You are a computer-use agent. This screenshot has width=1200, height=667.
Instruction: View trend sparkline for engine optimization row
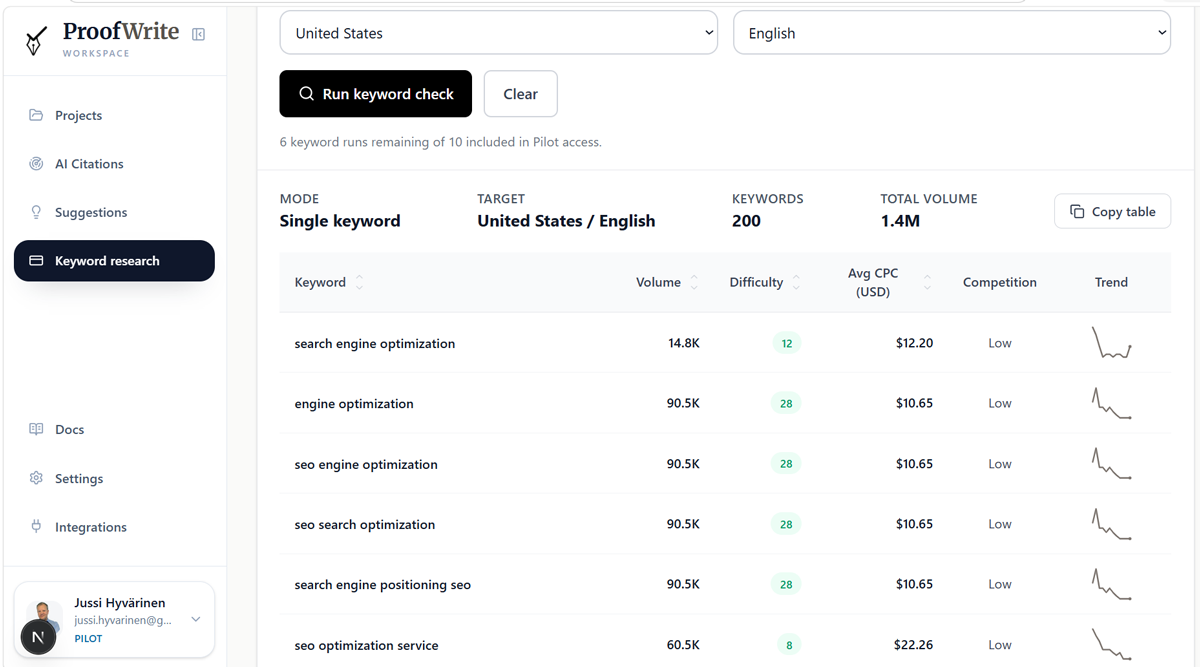click(x=1111, y=403)
